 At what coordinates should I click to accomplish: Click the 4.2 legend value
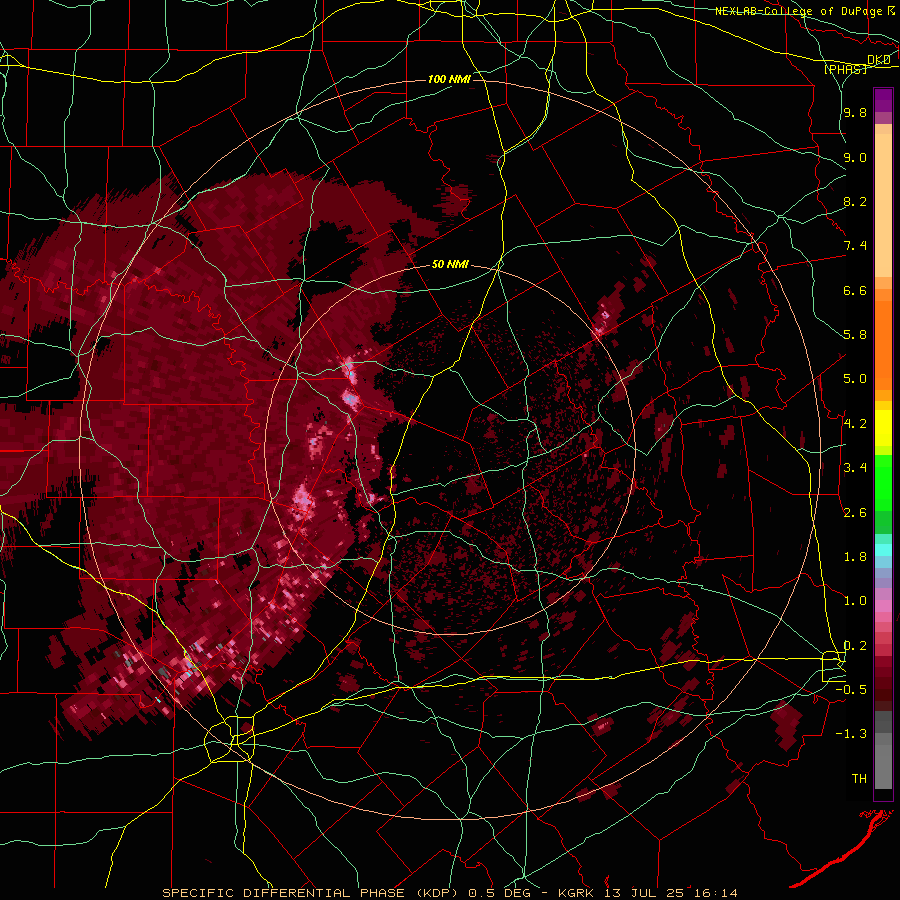click(x=855, y=424)
